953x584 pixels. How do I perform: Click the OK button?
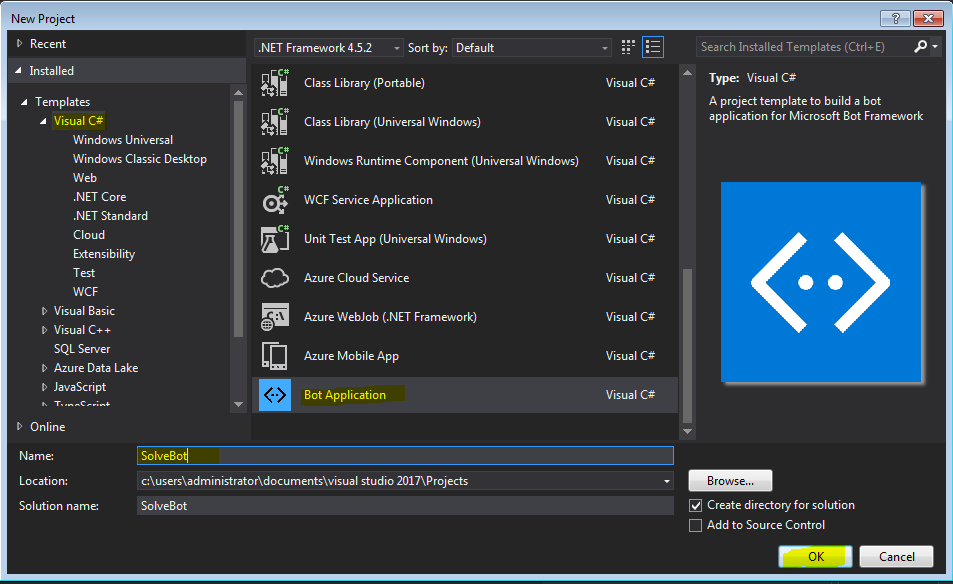tap(816, 557)
